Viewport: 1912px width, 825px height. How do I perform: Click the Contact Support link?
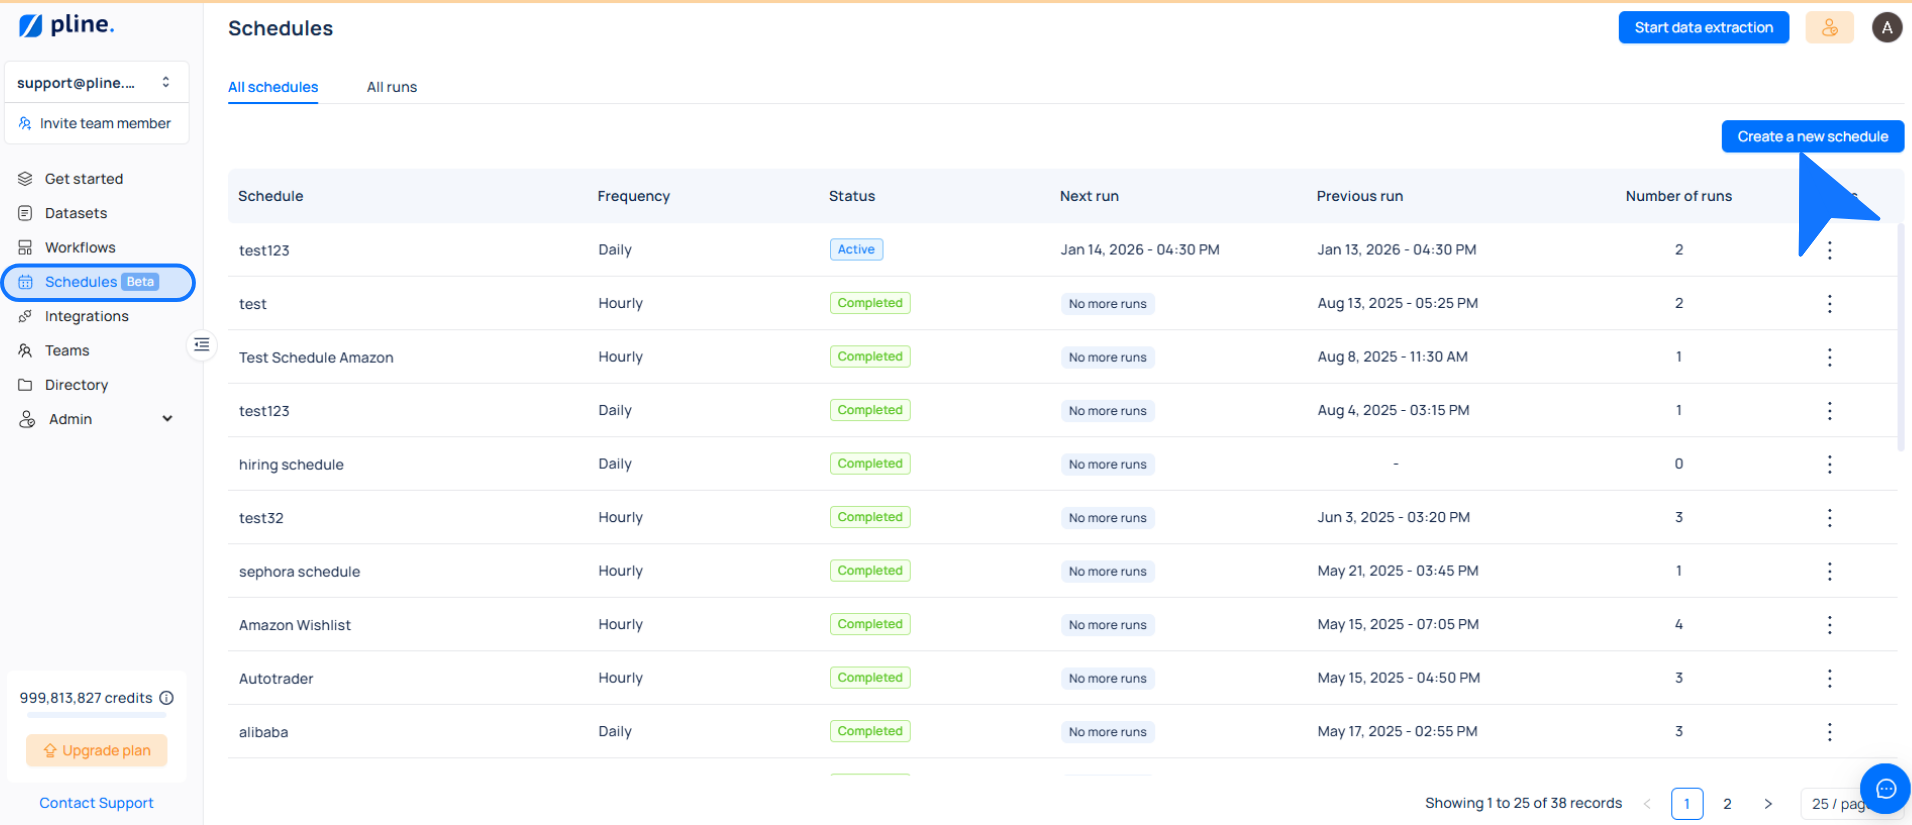96,803
